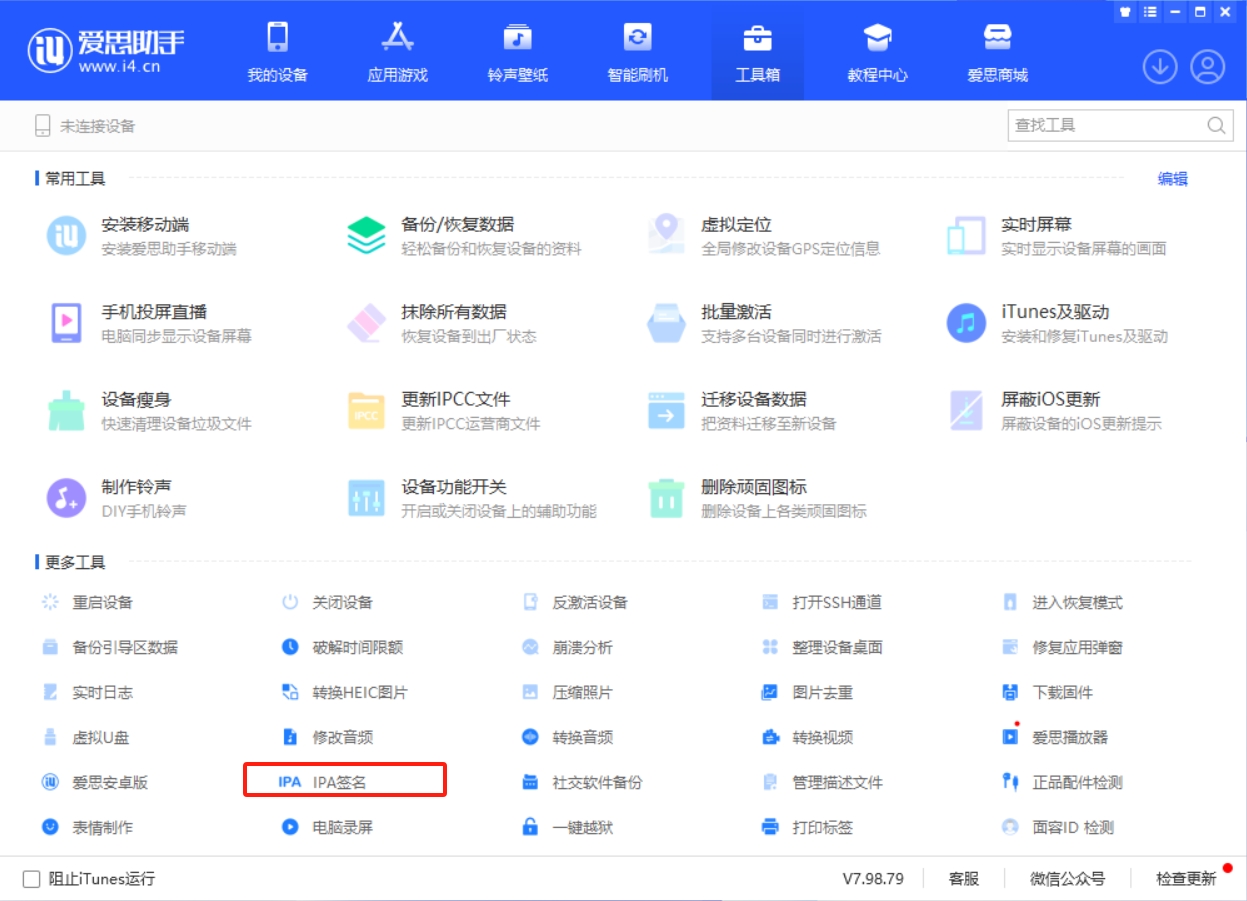
Task: Open 下载固件 tool
Action: (x=1048, y=693)
